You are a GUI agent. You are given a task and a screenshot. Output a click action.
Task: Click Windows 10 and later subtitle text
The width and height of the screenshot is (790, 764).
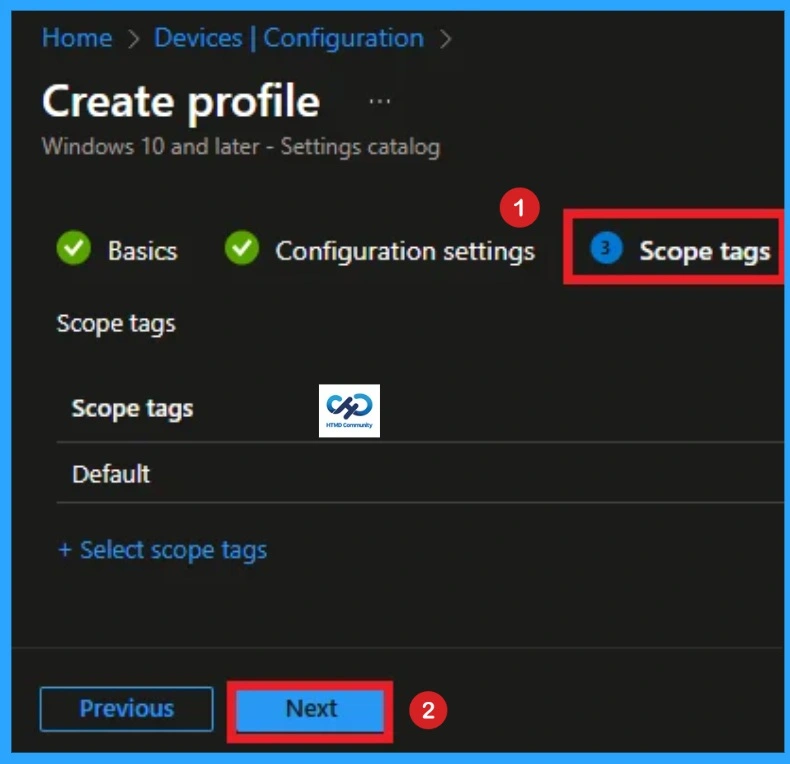pyautogui.click(x=241, y=147)
